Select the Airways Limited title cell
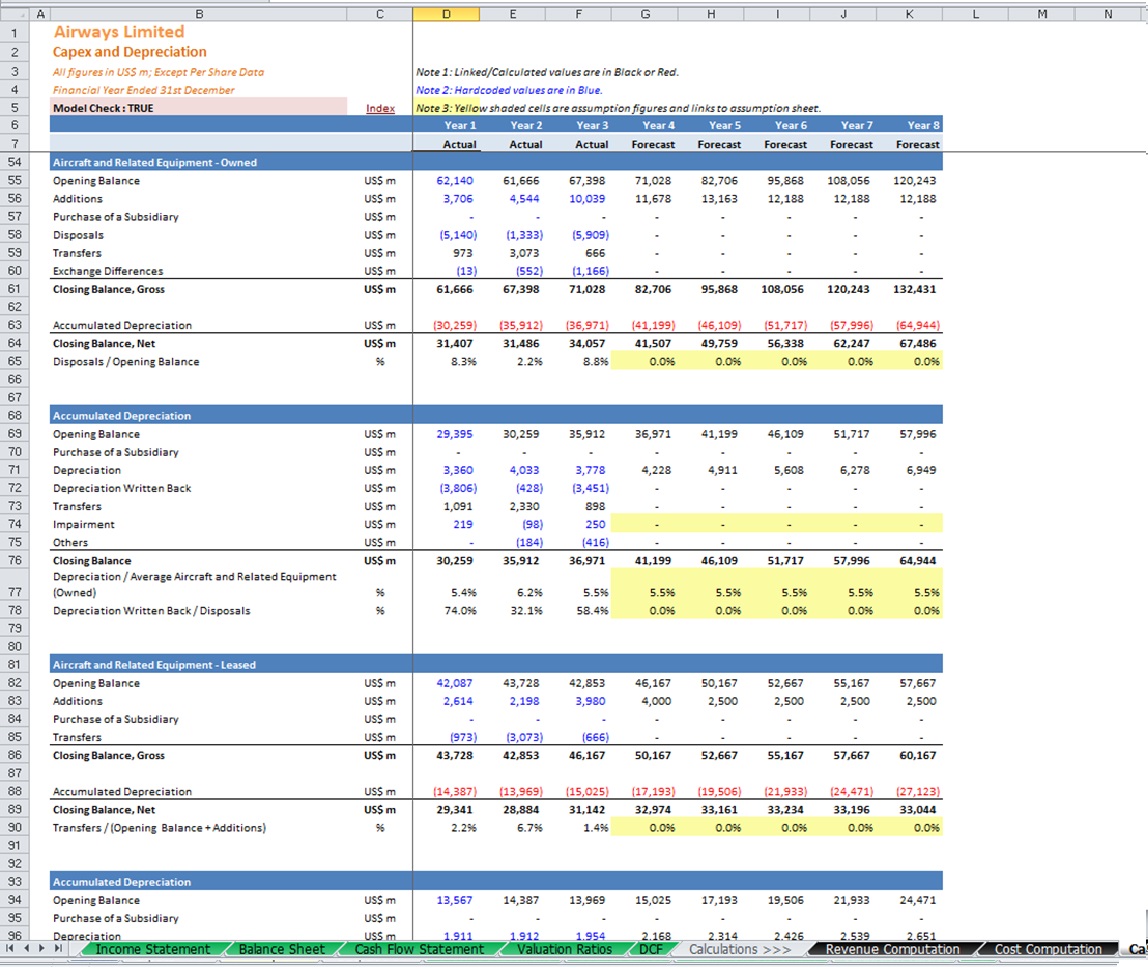 pyautogui.click(x=119, y=31)
